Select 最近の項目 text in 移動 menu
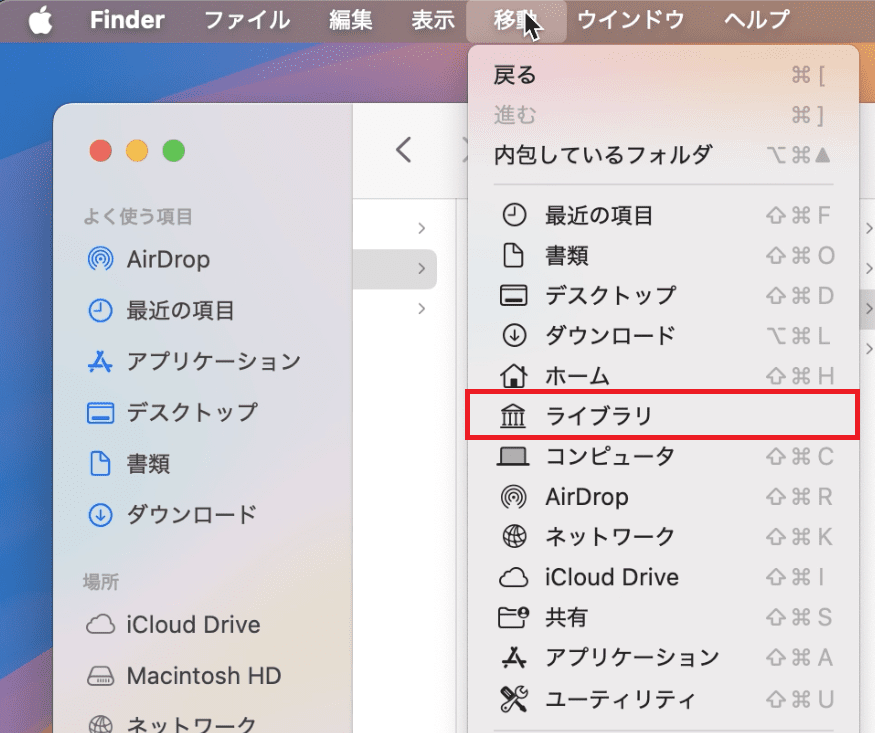The image size is (875, 733). tap(599, 215)
